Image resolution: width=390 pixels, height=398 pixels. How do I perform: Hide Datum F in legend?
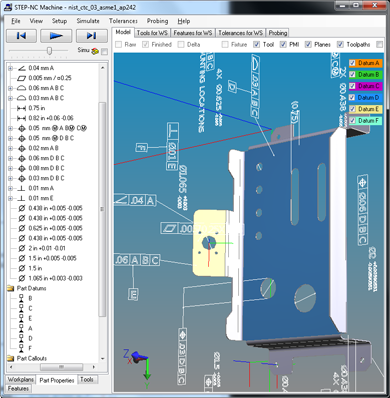click(x=352, y=121)
